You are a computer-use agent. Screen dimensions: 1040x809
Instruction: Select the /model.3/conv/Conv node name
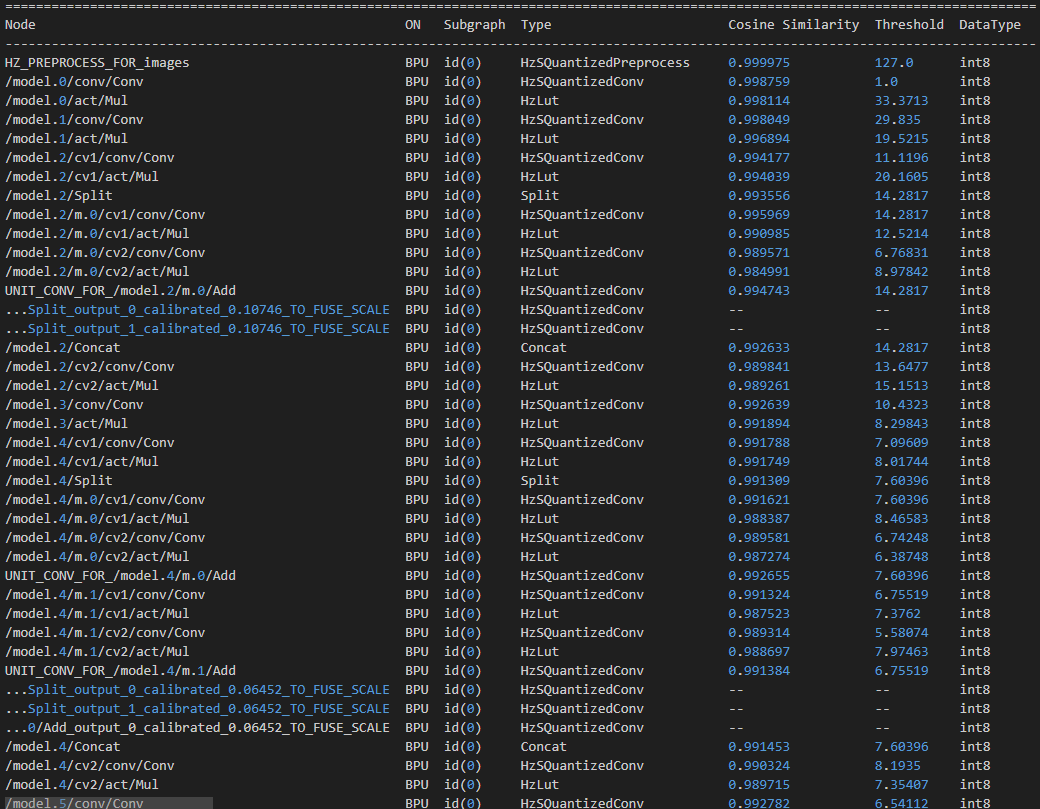tap(74, 405)
